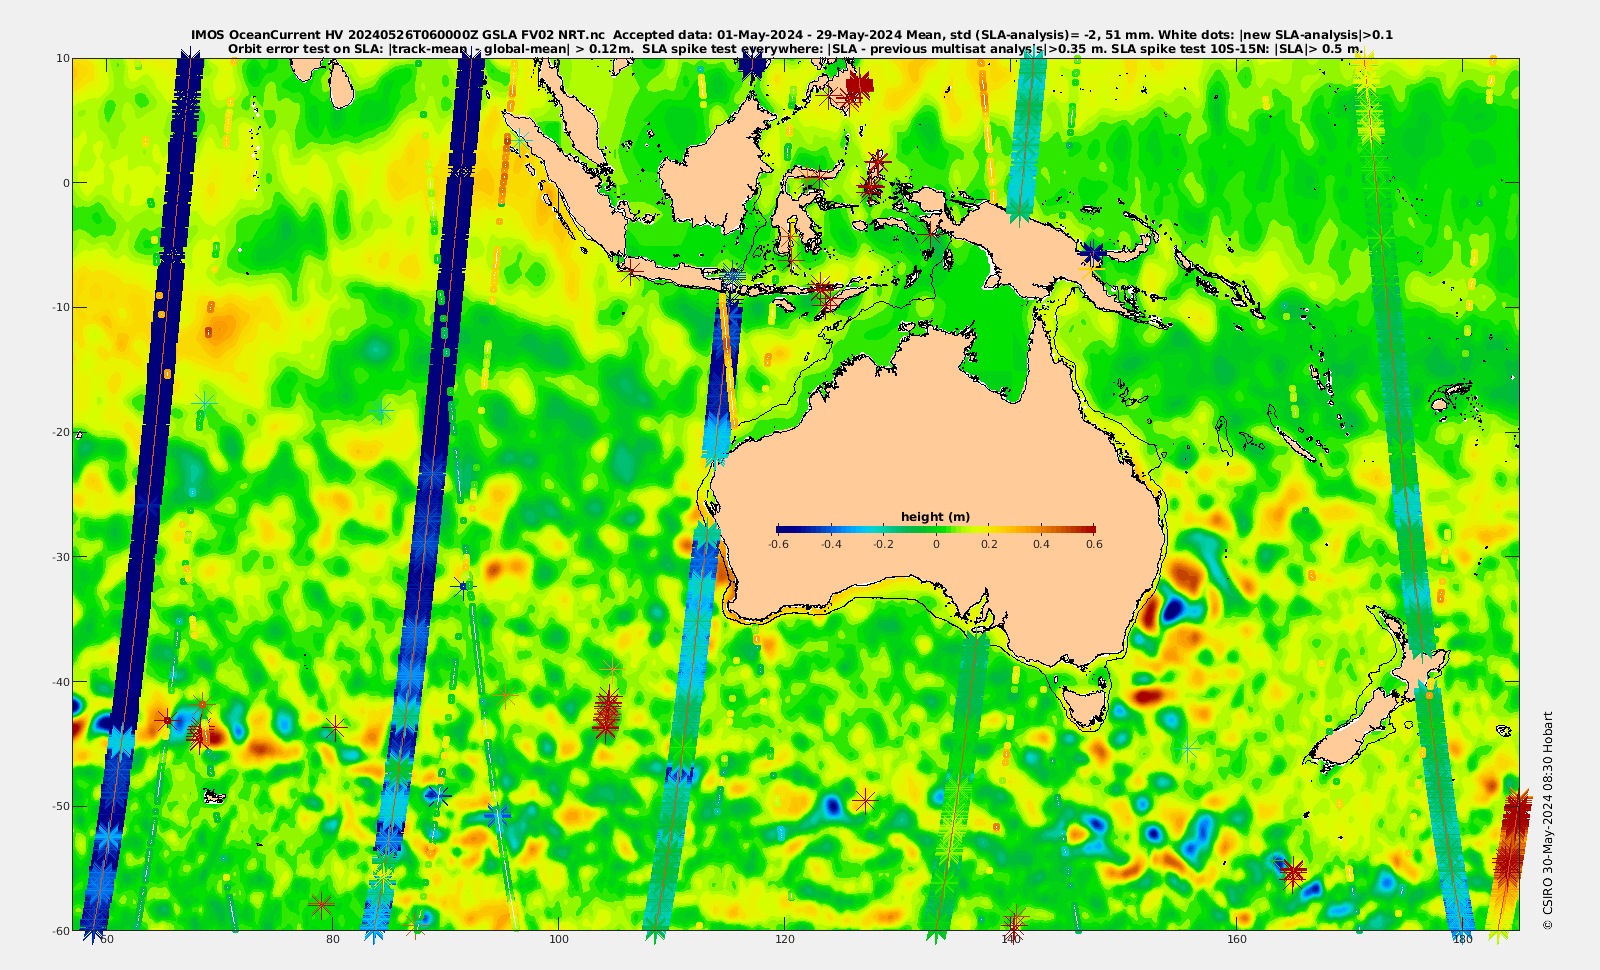
Task: Select the 'height (m)' colorbar label
Action: pos(935,517)
